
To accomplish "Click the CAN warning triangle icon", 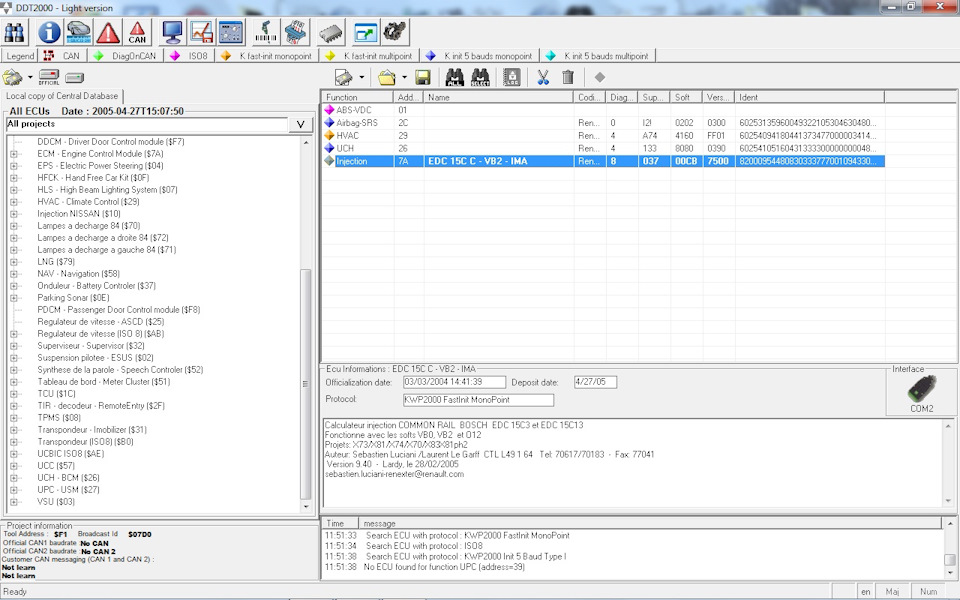I will pos(137,32).
